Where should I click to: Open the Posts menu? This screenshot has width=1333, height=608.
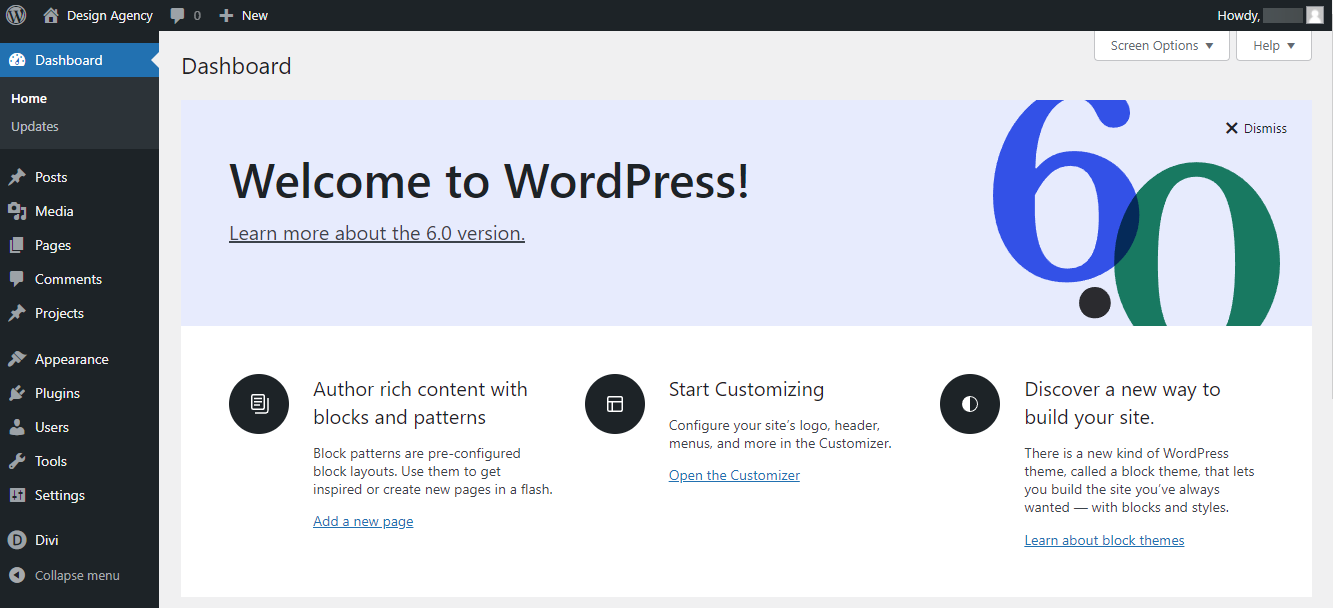pyautogui.click(x=51, y=177)
